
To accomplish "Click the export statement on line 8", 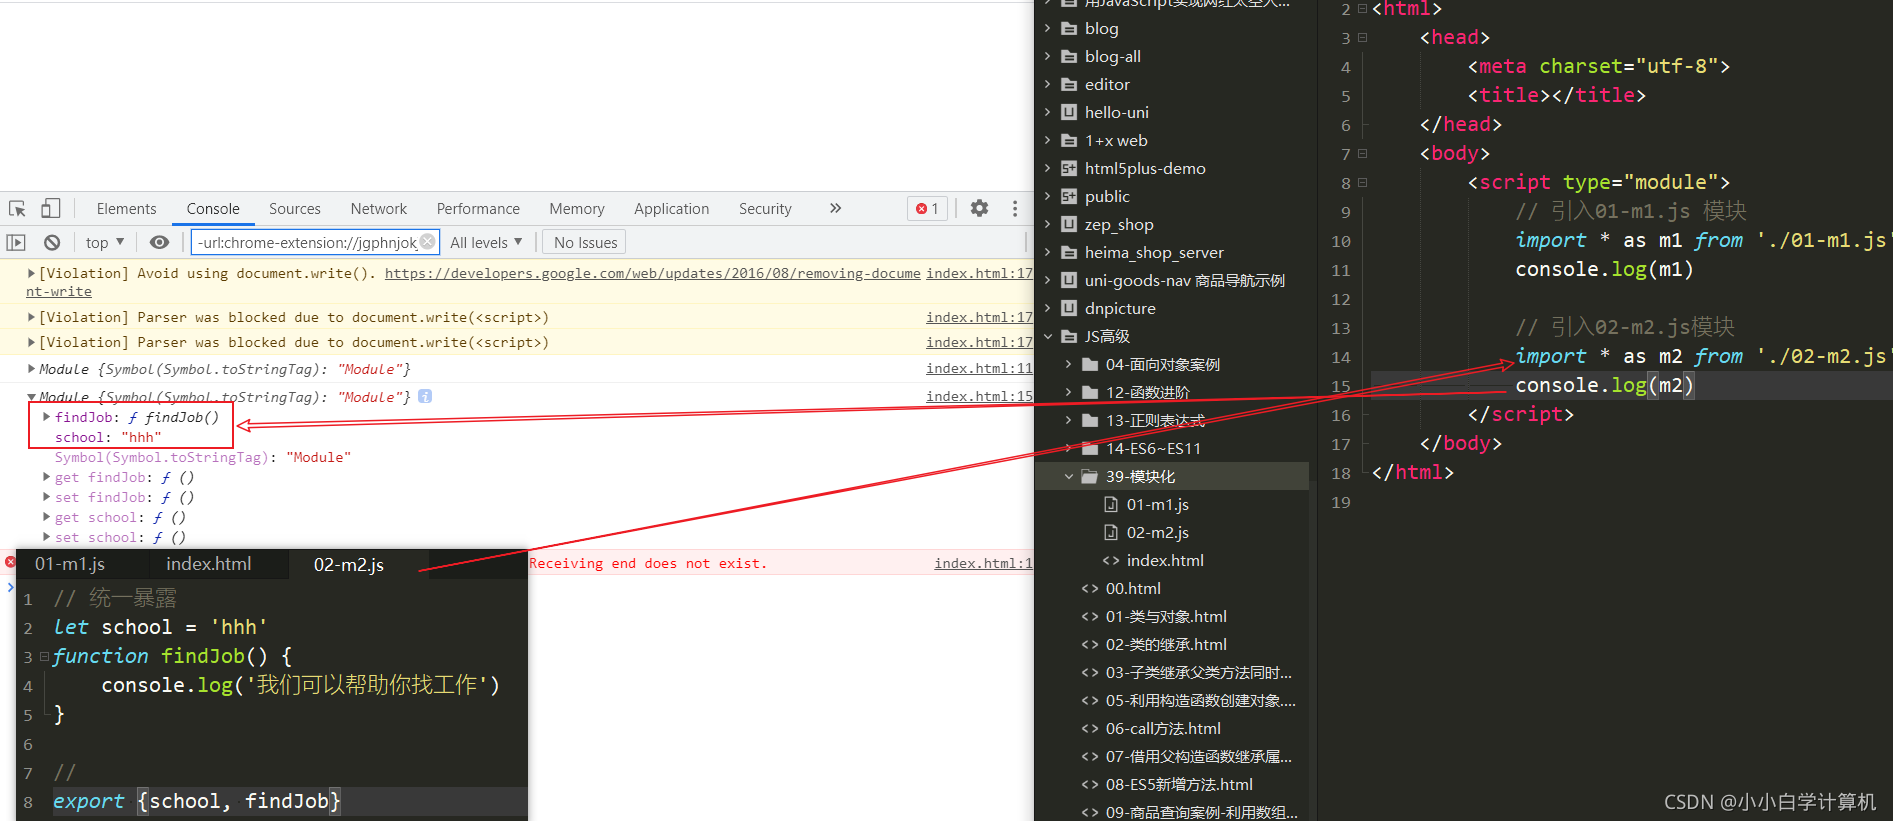I will click(196, 801).
